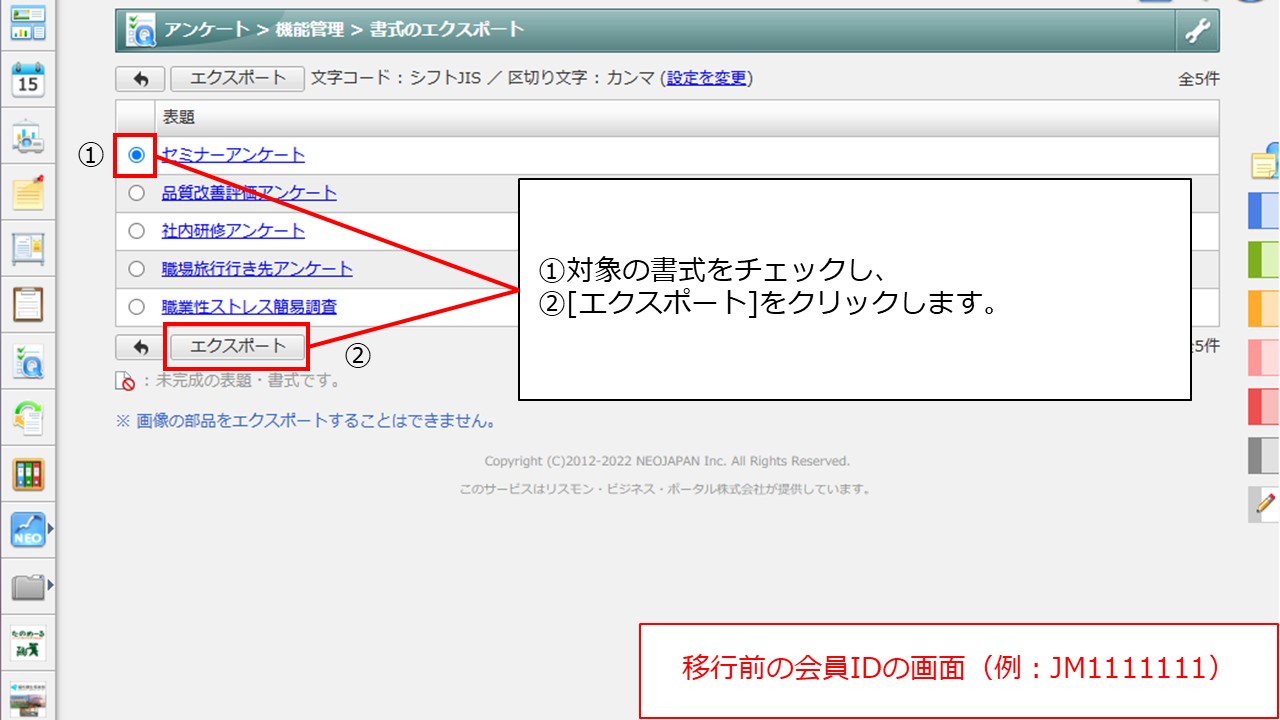
Task: Open the 職場旅行行き先アンケート link
Action: pyautogui.click(x=257, y=269)
